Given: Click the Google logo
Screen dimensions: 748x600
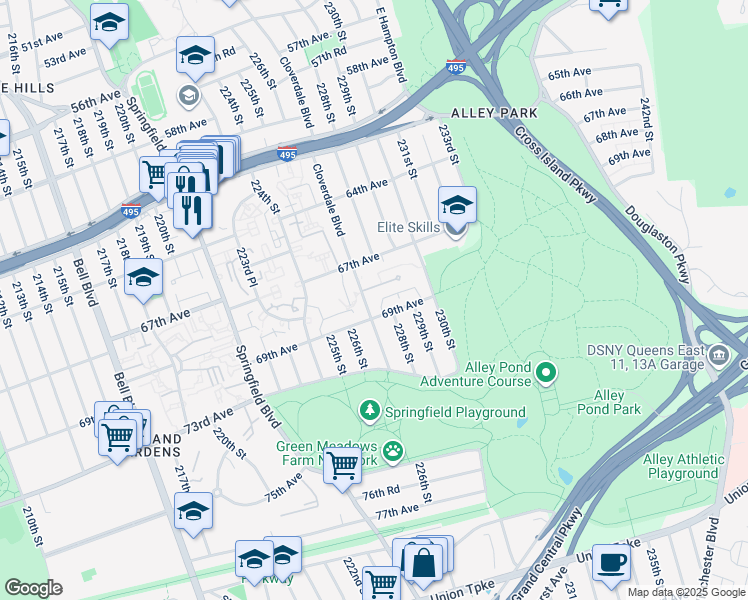Looking at the screenshot, I should [x=34, y=588].
